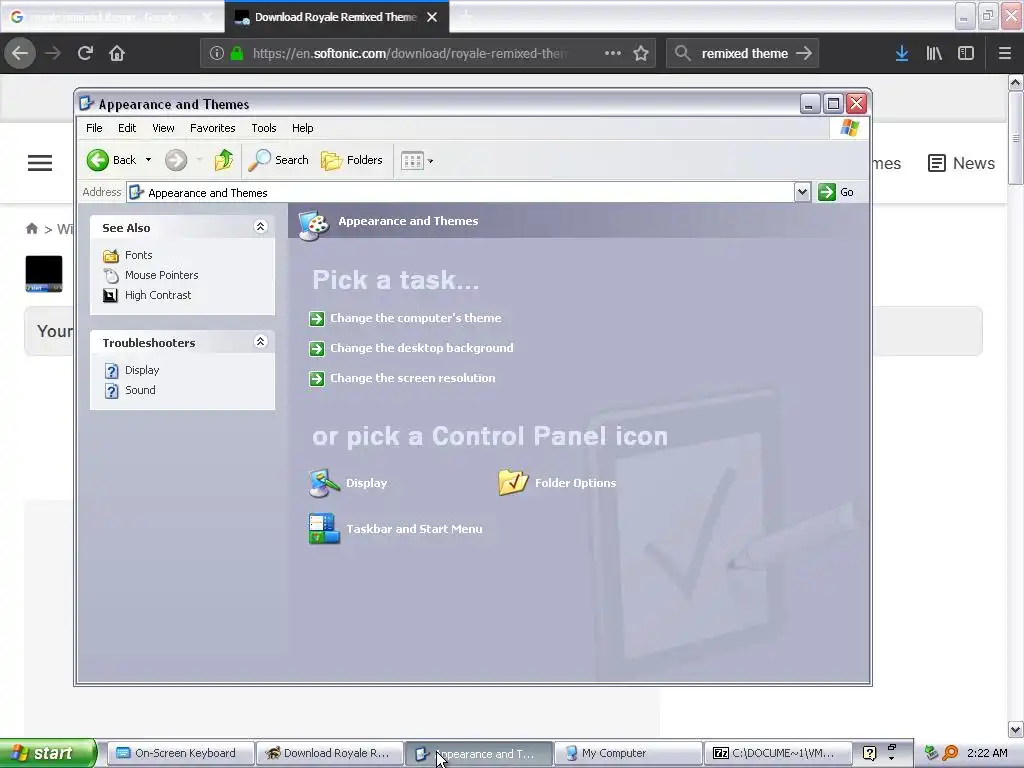Viewport: 1024px width, 768px height.
Task: Open the Back history dropdown arrow
Action: [148, 160]
